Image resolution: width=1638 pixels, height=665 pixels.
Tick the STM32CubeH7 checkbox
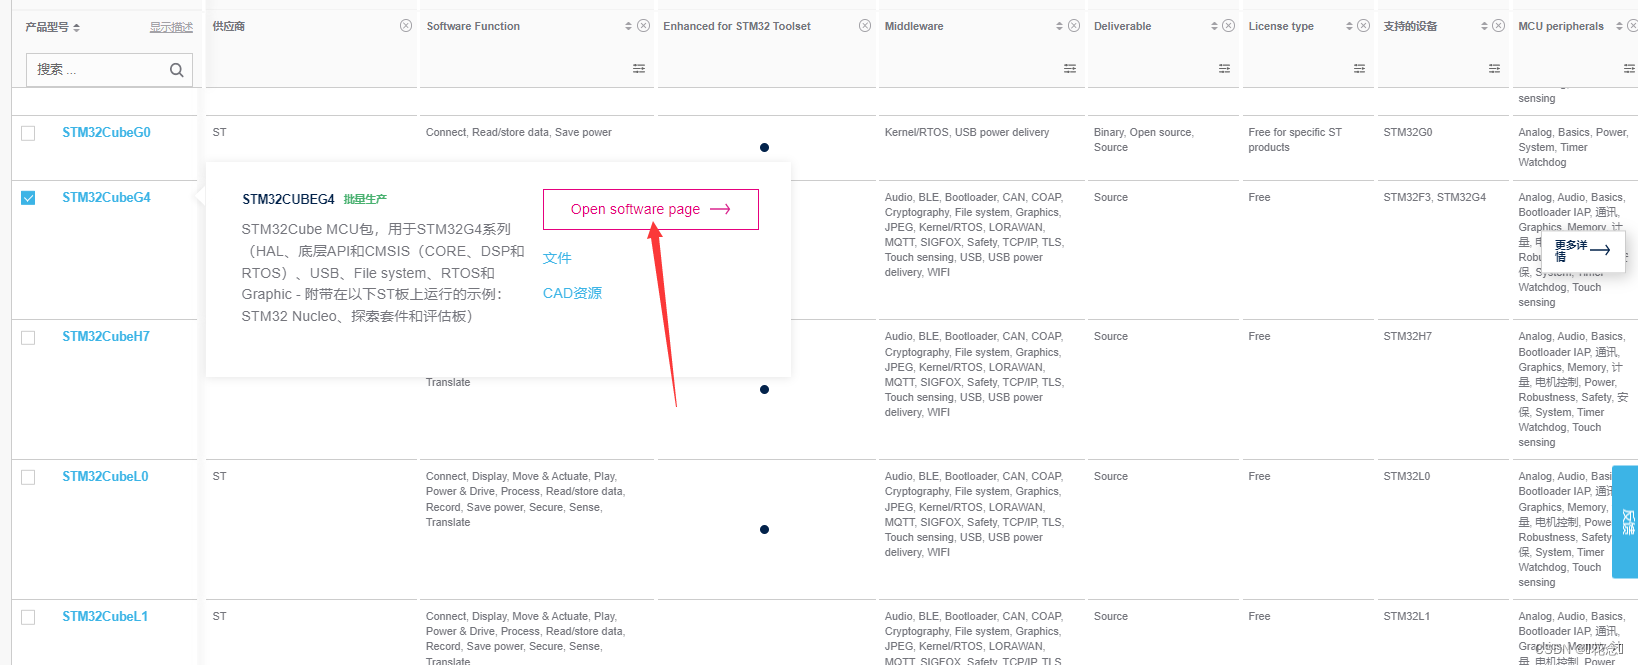point(28,338)
